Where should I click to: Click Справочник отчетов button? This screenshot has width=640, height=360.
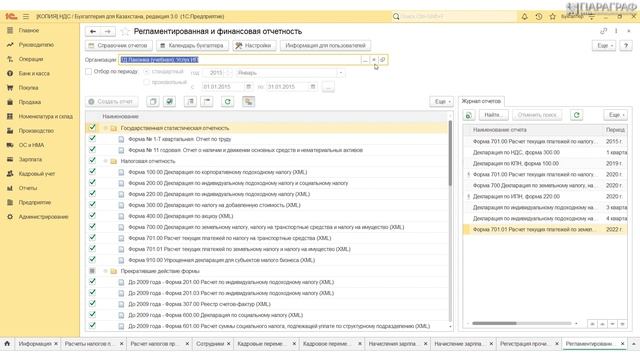tap(118, 45)
